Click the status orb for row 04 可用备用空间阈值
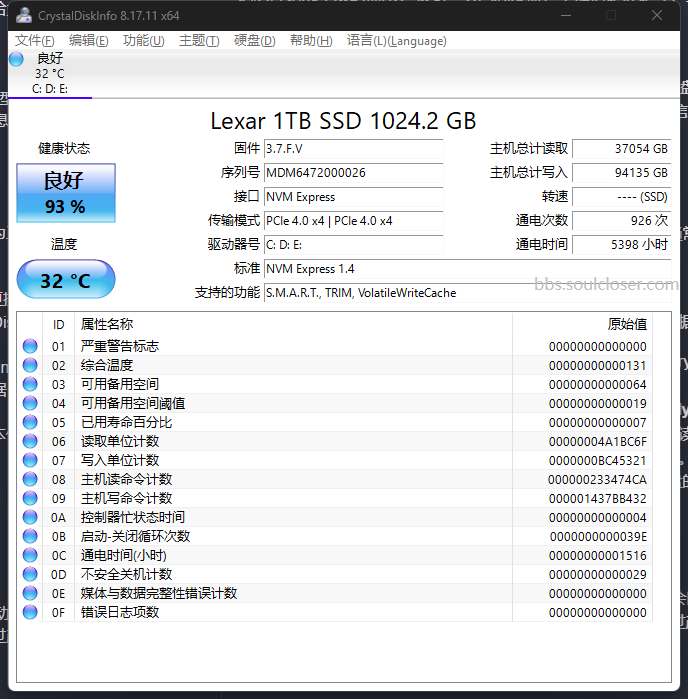 [30, 403]
